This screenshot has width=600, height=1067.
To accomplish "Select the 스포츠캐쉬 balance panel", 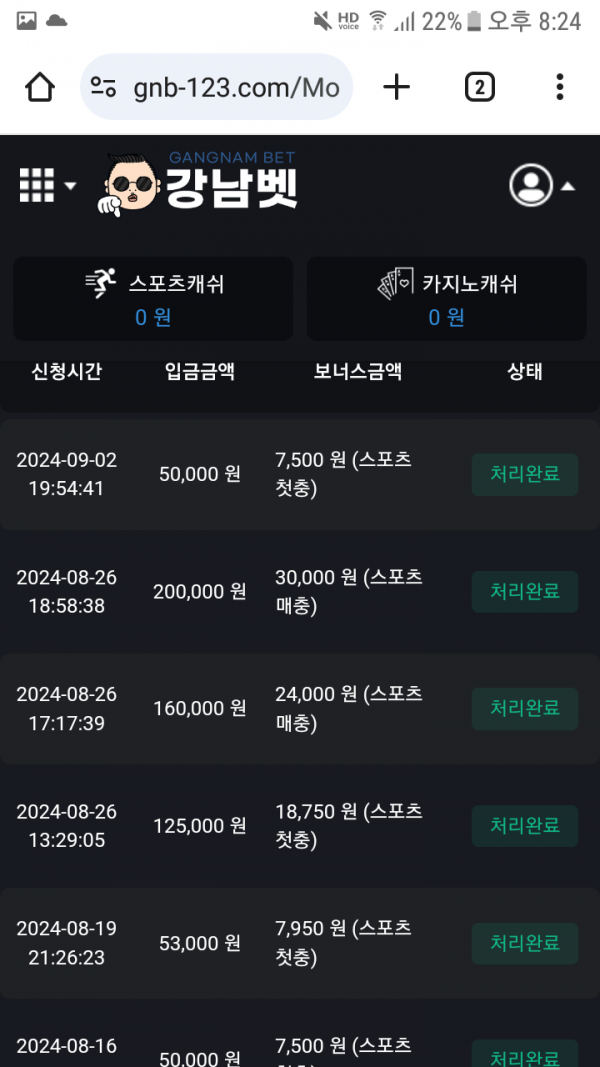I will 153,299.
